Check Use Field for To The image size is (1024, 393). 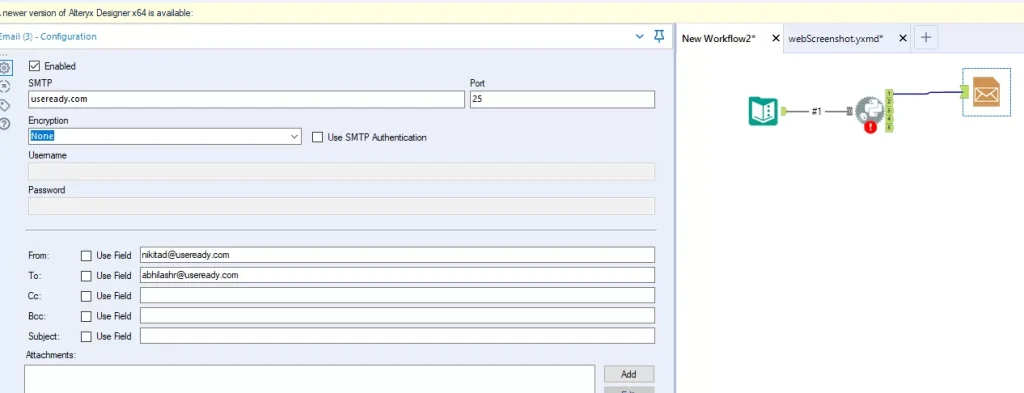point(86,275)
